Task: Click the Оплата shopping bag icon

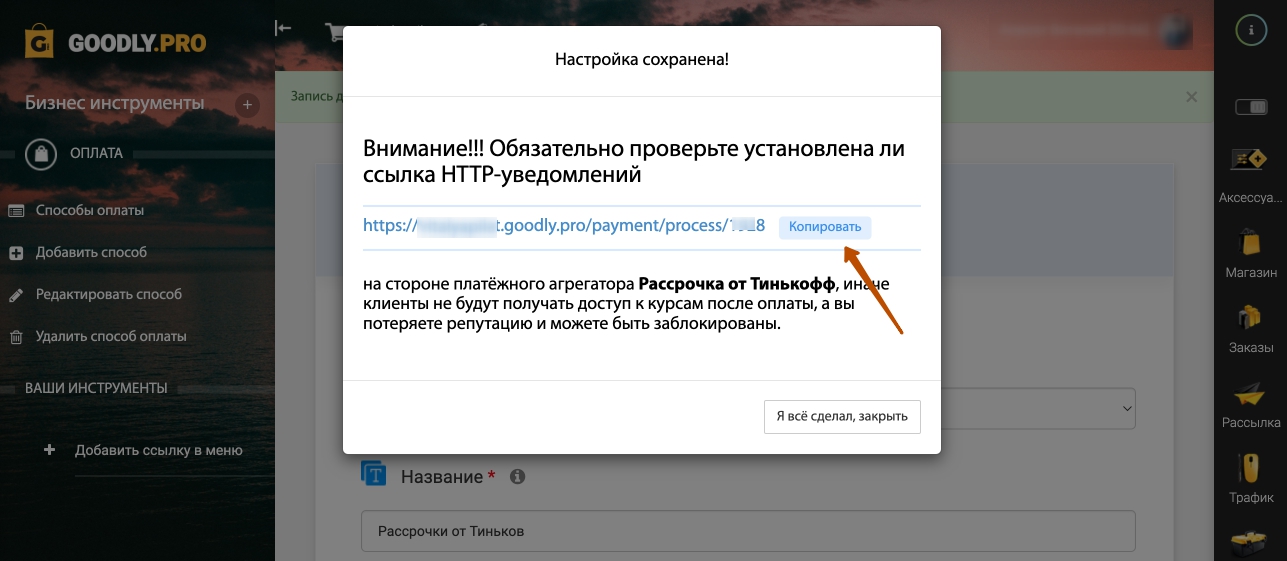Action: click(x=41, y=154)
